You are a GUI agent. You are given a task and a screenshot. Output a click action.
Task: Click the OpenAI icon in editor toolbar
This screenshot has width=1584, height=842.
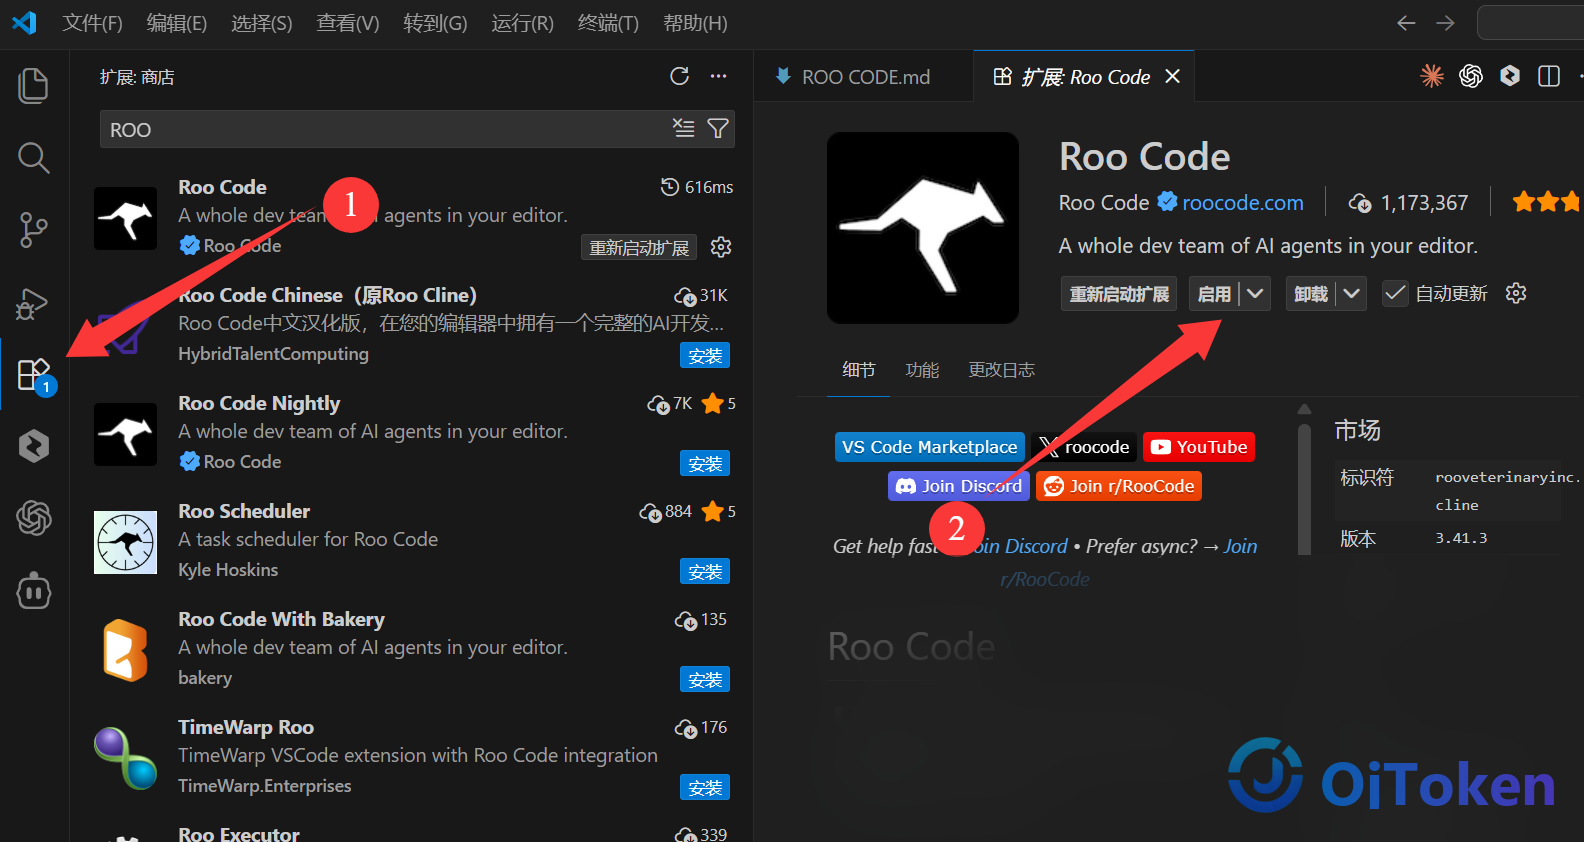[1471, 76]
